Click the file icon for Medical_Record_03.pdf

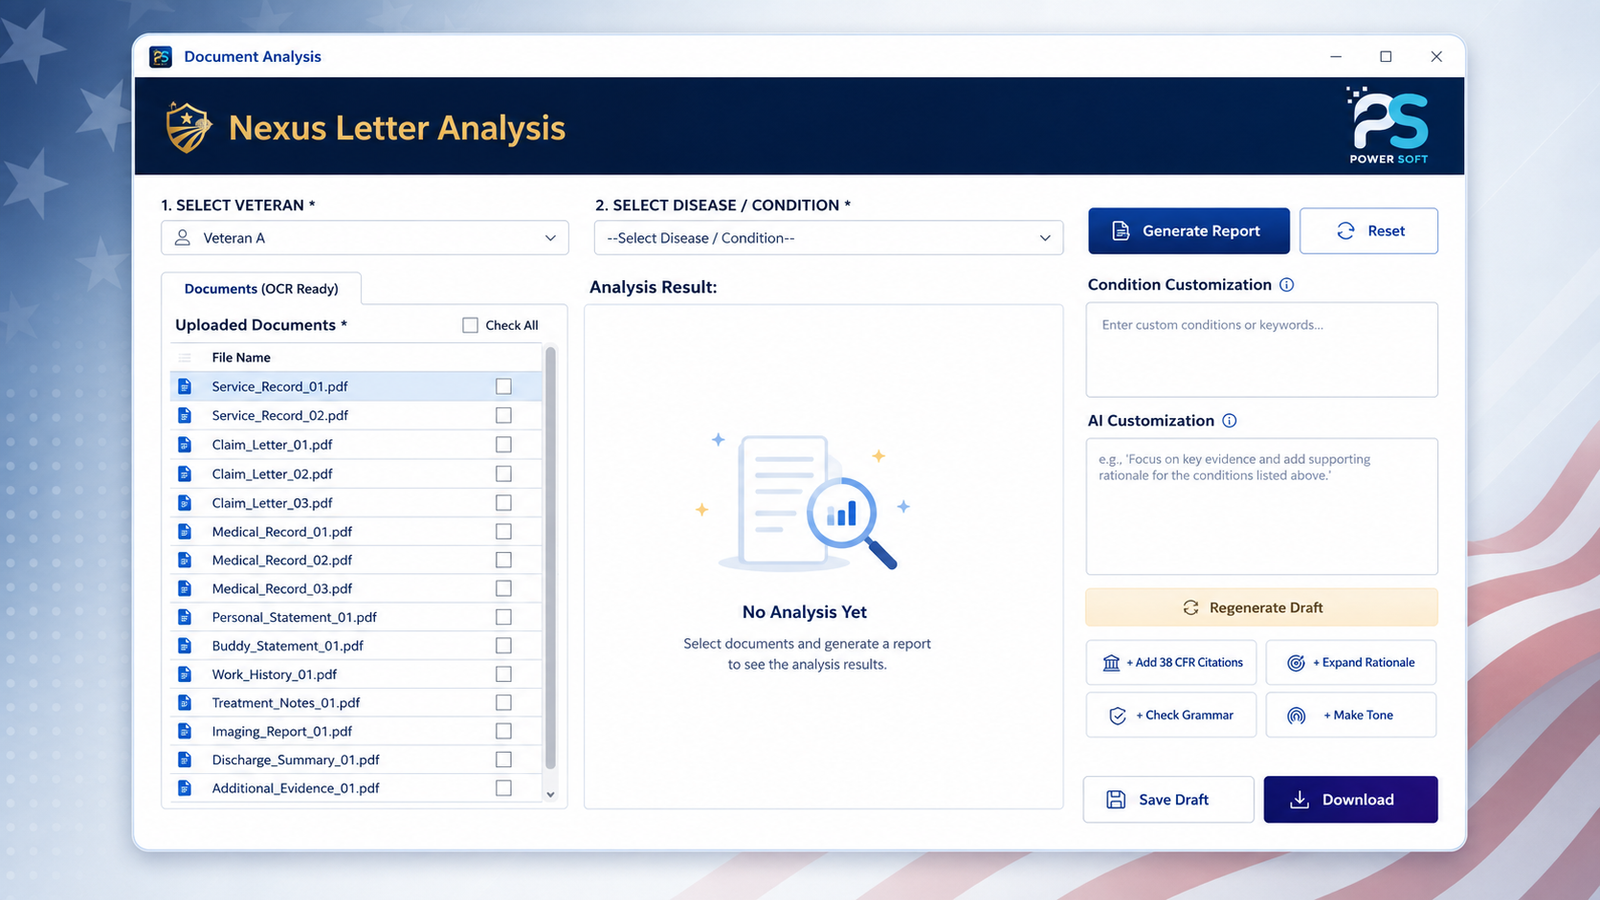coord(185,588)
